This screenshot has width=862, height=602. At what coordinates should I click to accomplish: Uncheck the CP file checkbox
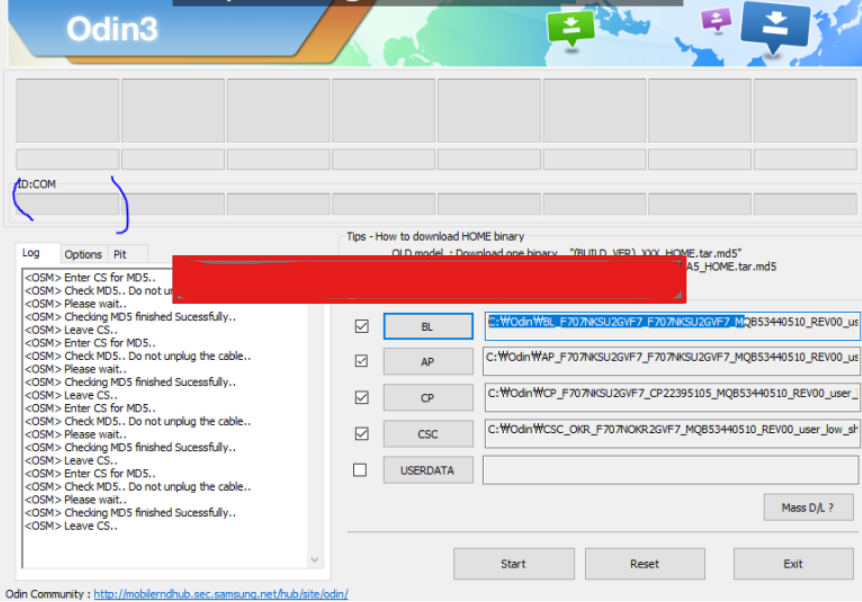pyautogui.click(x=361, y=397)
